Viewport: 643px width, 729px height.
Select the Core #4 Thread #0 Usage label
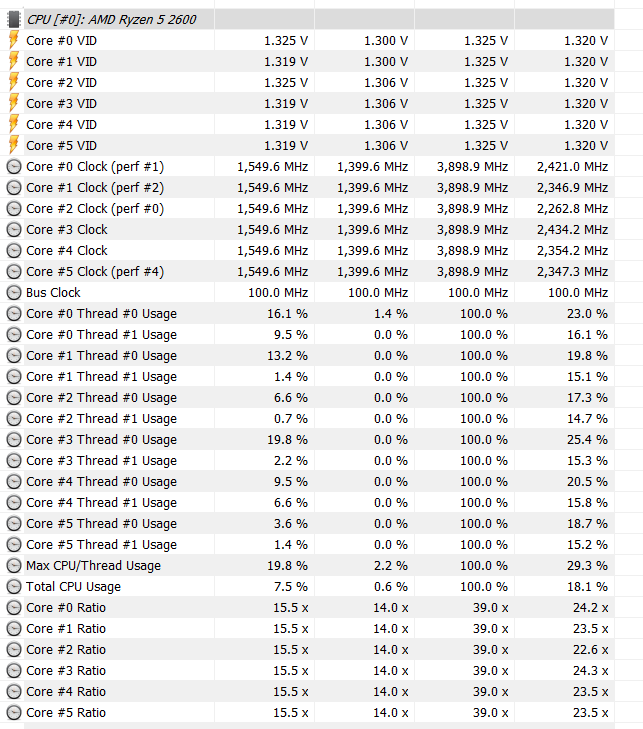coord(101,482)
